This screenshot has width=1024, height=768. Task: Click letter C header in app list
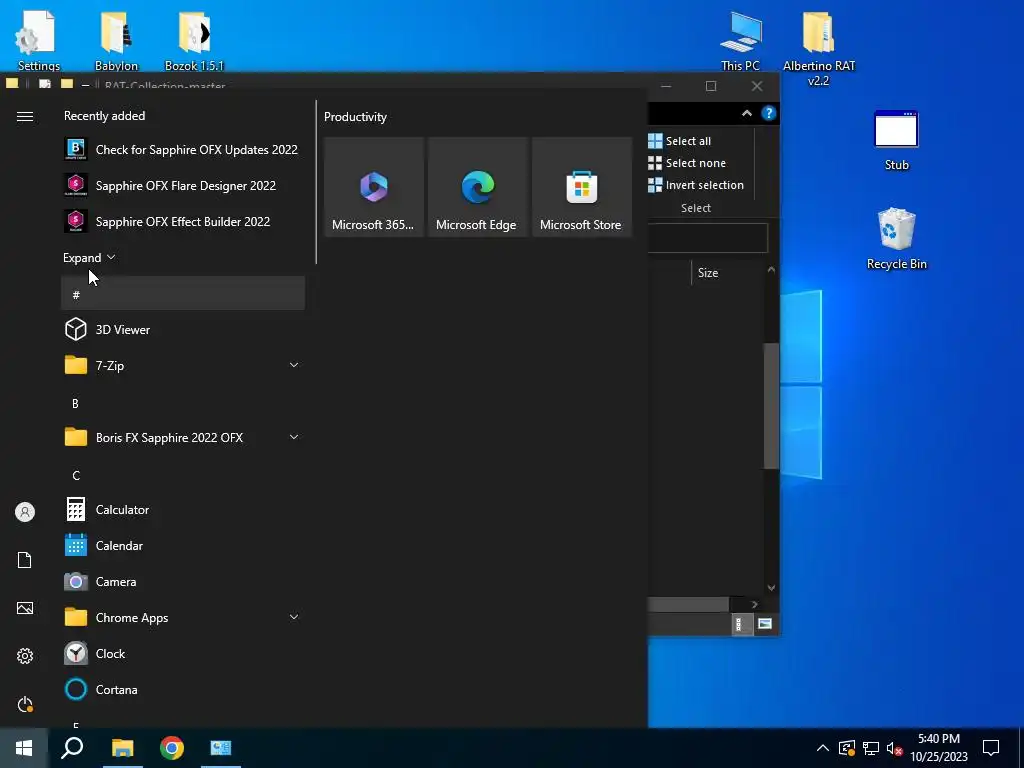[76, 475]
